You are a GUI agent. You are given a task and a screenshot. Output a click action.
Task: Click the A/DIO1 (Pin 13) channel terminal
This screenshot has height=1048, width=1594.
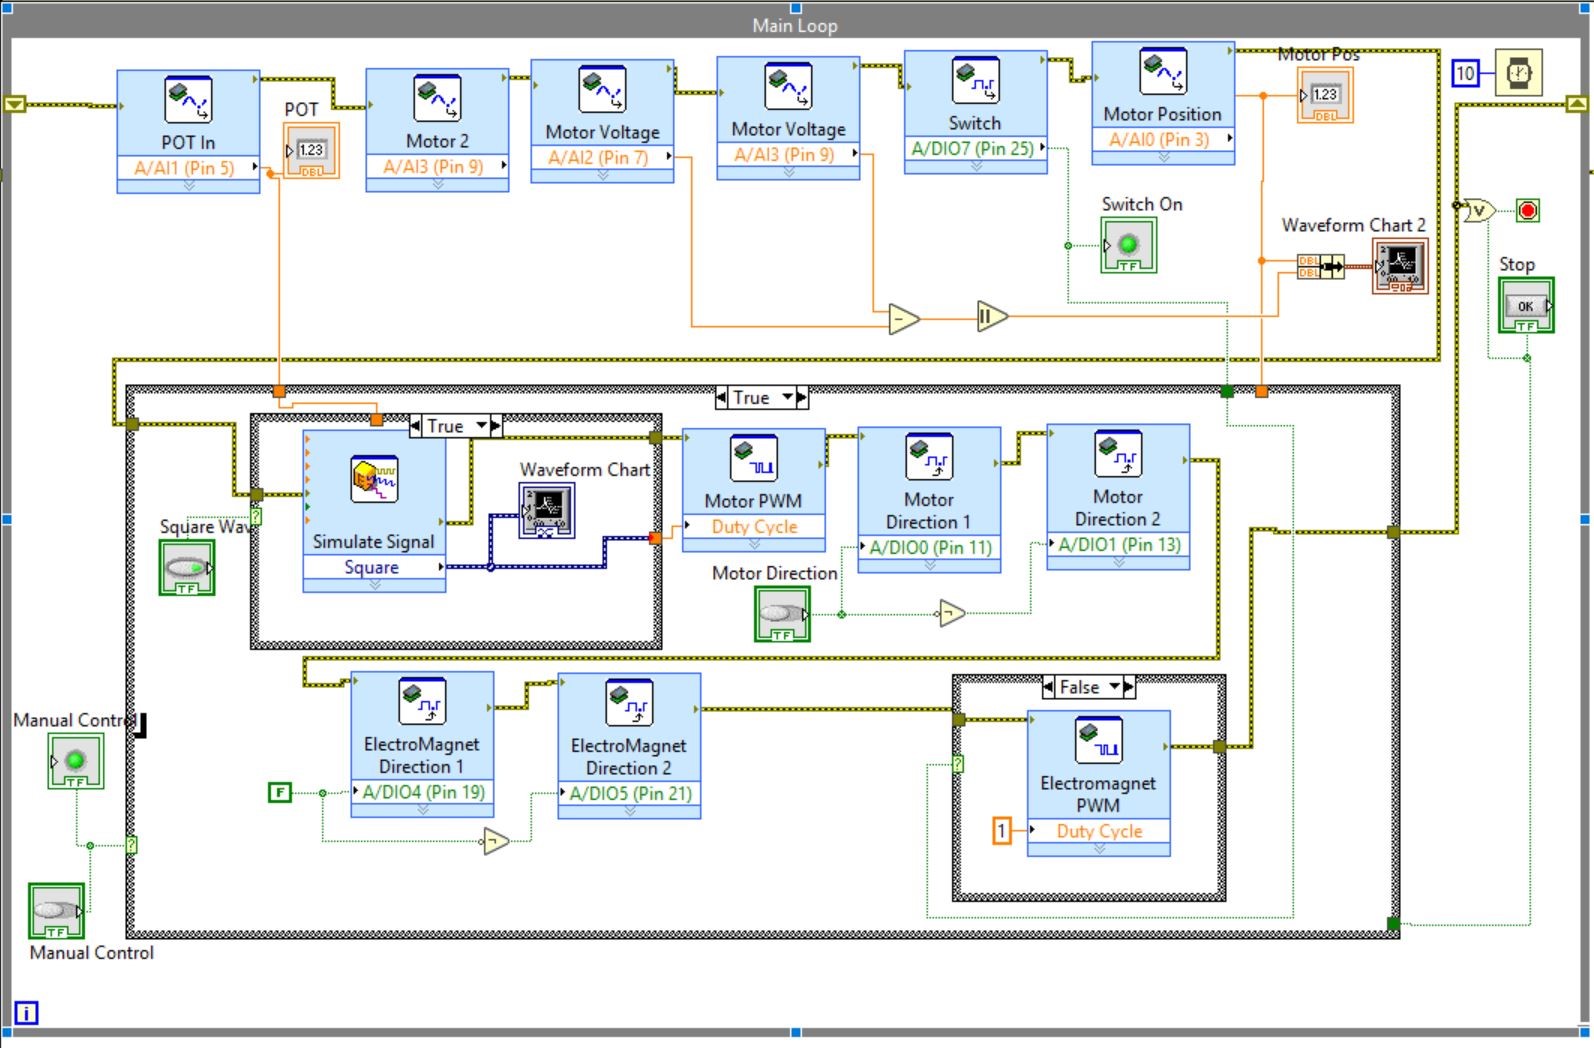(1118, 545)
